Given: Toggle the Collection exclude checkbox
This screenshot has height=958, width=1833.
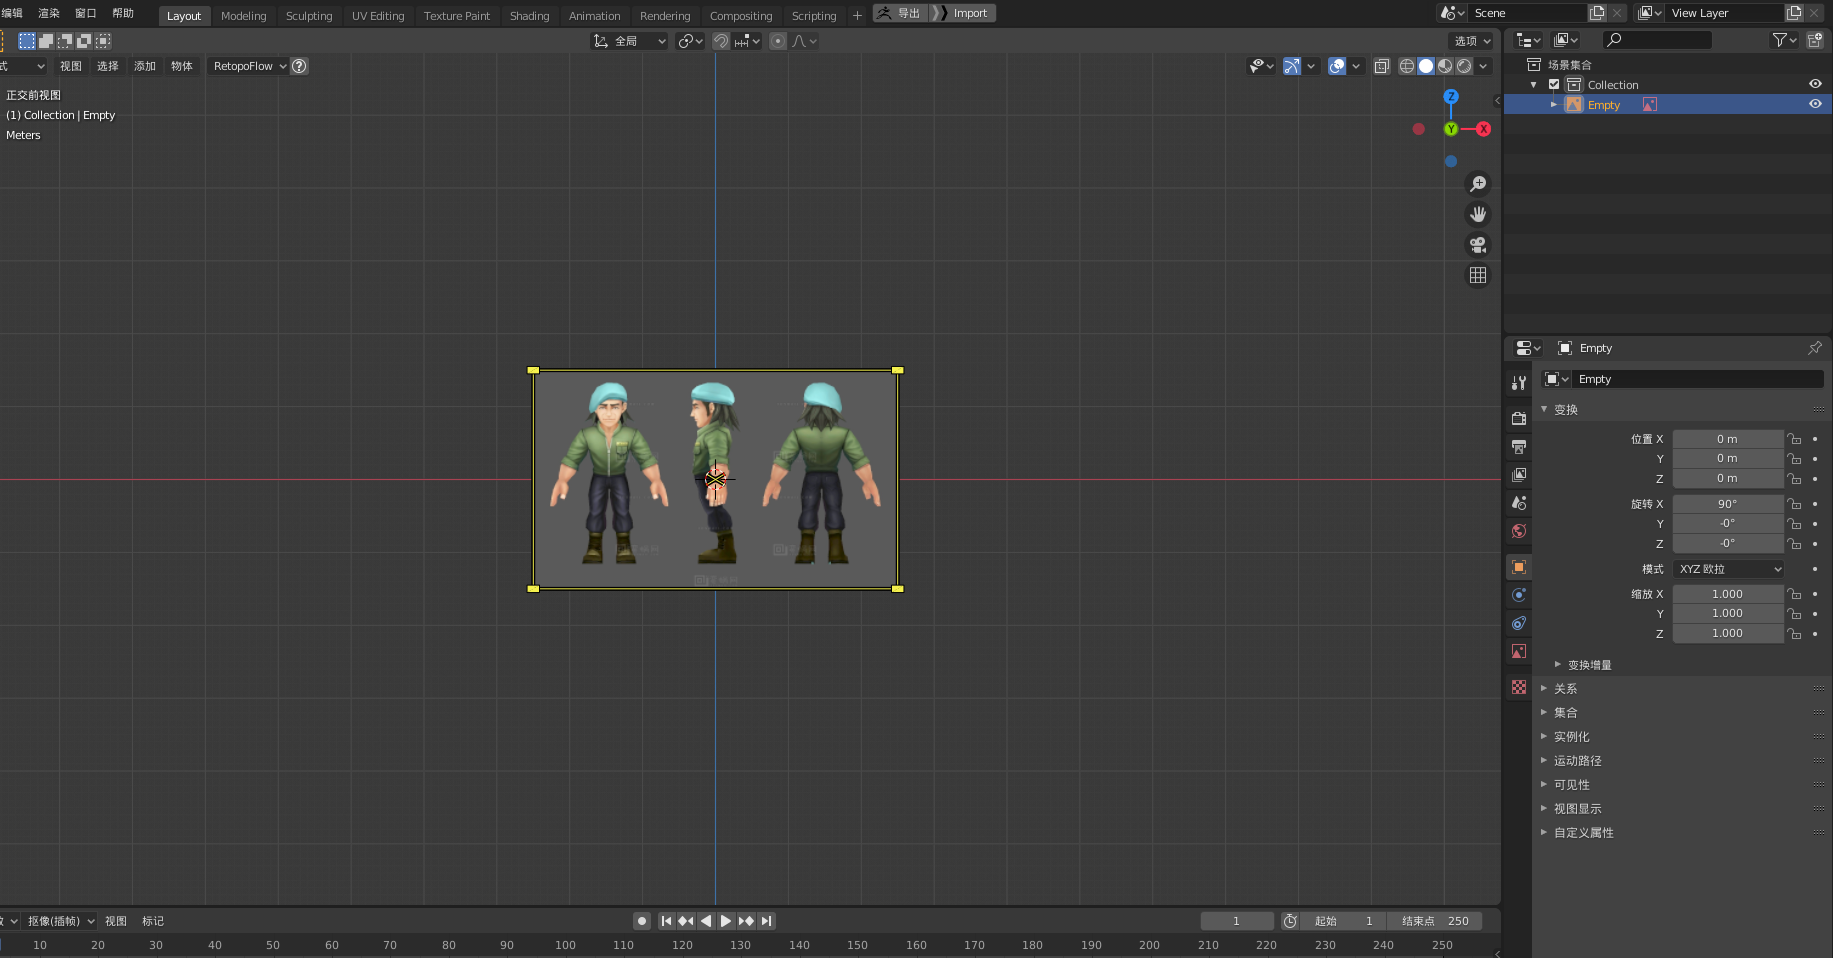Looking at the screenshot, I should pyautogui.click(x=1554, y=85).
